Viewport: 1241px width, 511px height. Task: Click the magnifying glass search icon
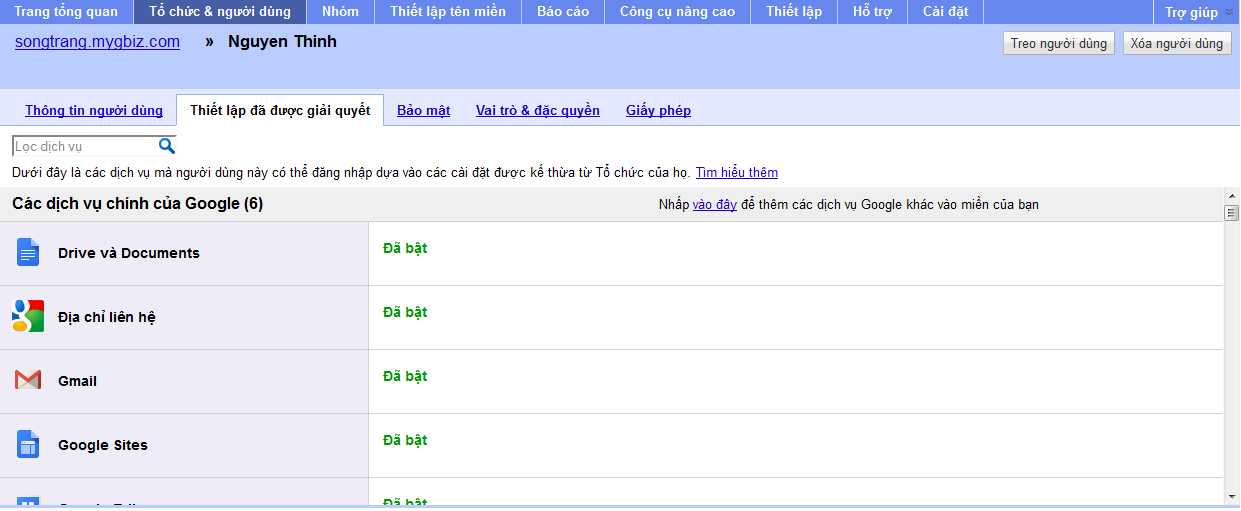coord(167,146)
